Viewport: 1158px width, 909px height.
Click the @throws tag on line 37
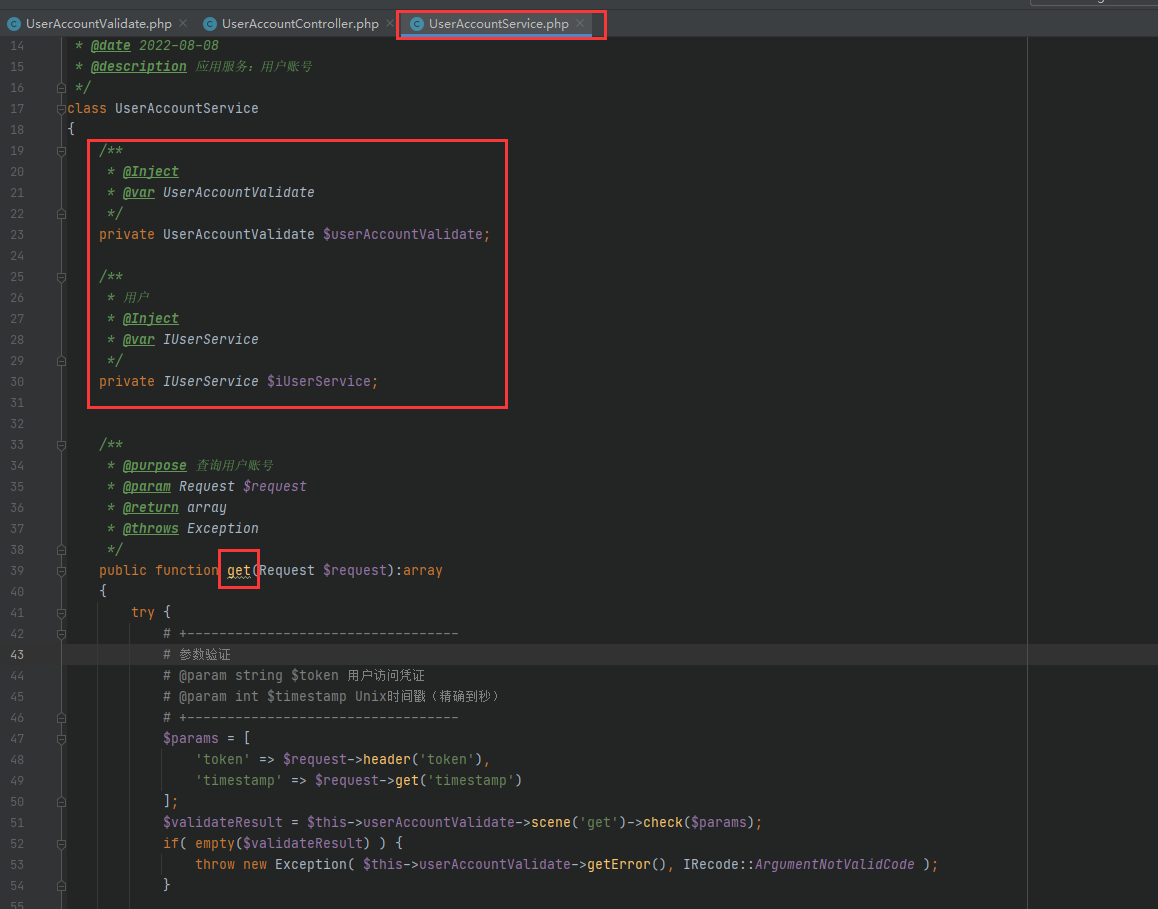[x=151, y=528]
